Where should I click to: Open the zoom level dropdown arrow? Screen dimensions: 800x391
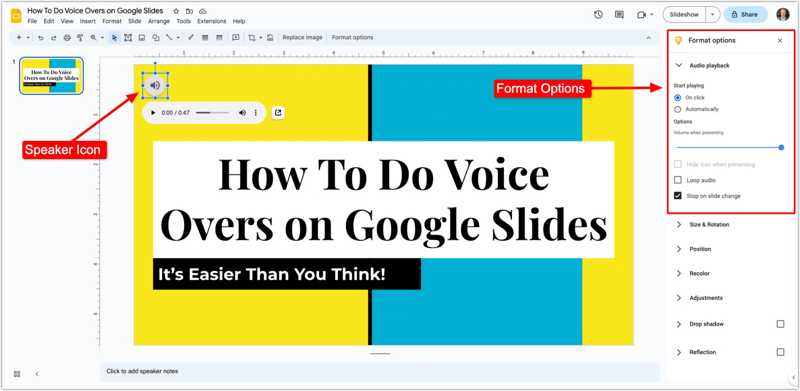tap(102, 38)
